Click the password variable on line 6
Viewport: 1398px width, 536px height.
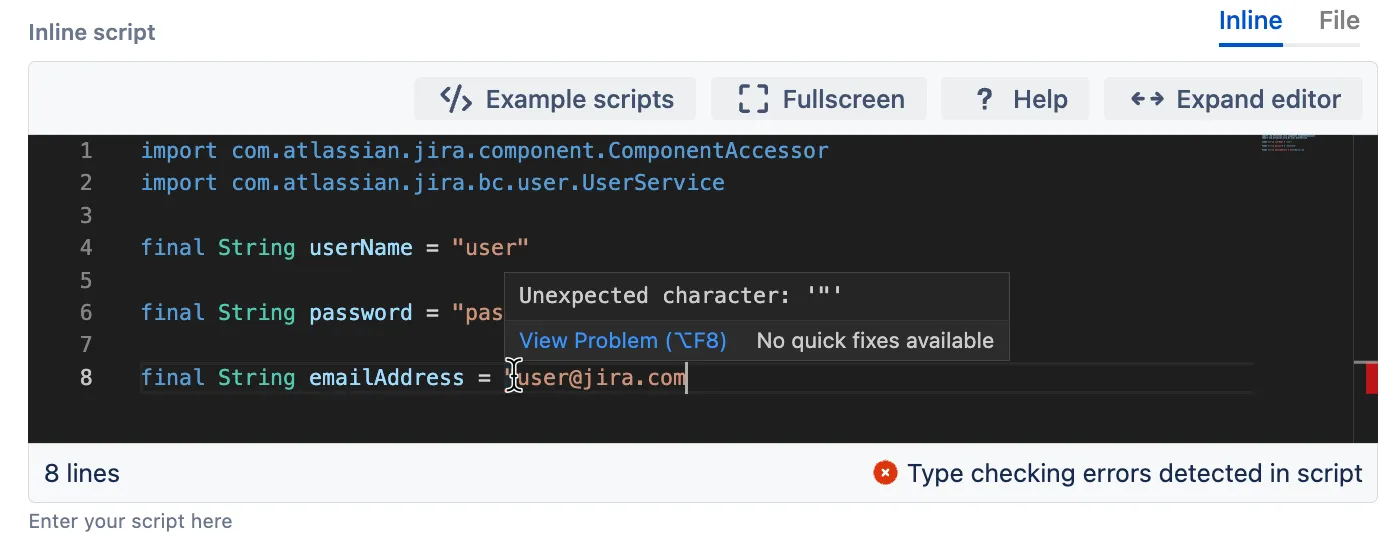click(x=361, y=313)
